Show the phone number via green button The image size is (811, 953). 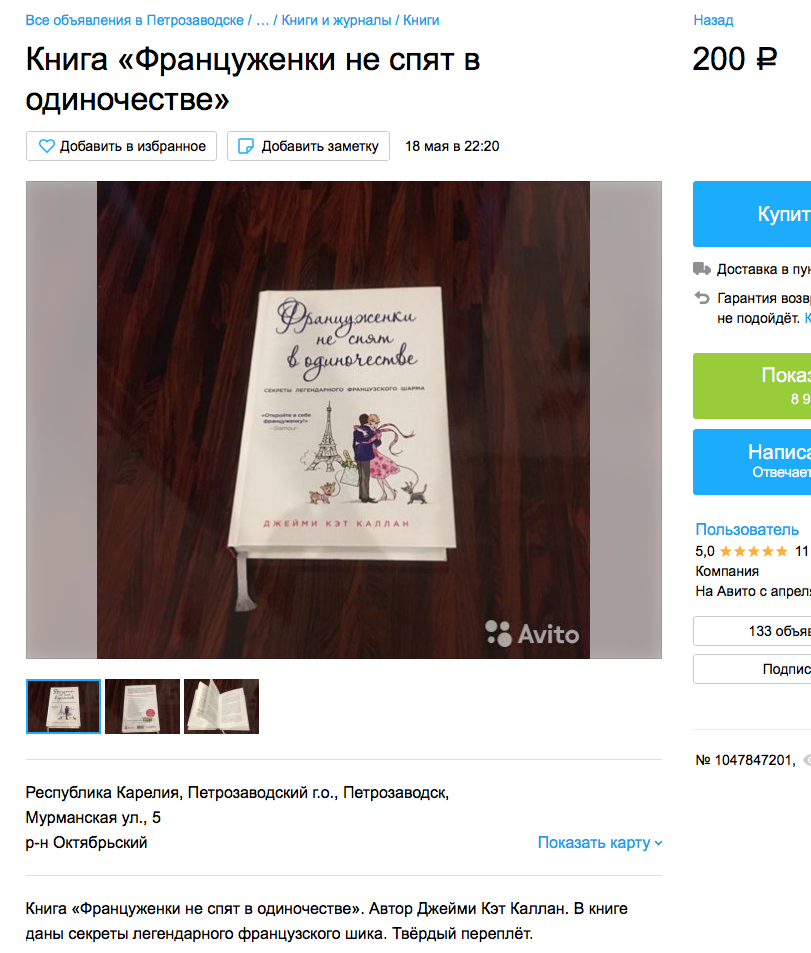pyautogui.click(x=752, y=386)
